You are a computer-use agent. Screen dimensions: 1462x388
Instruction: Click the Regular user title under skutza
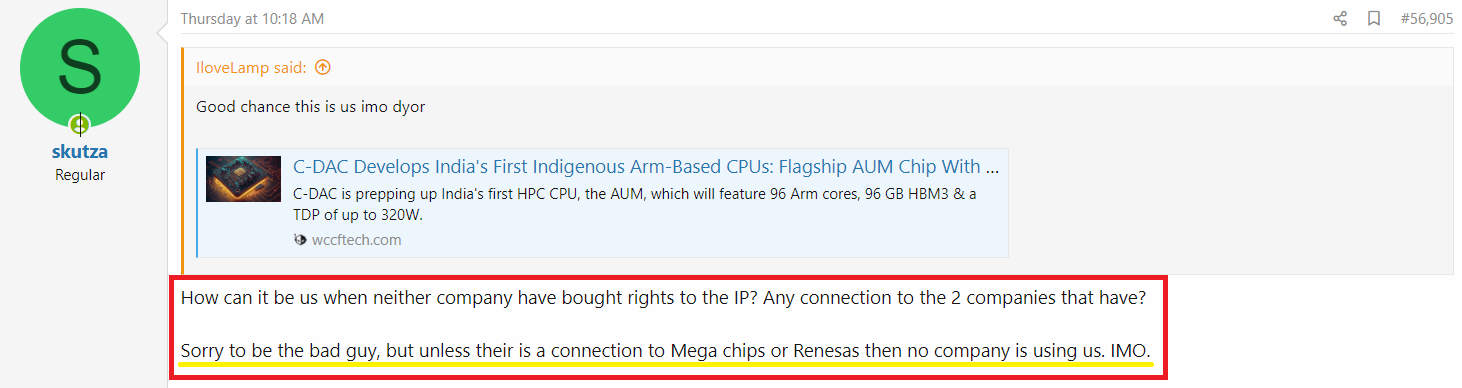[x=79, y=175]
